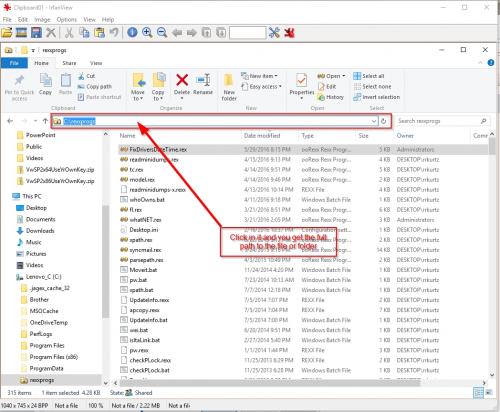The height and width of the screenshot is (412, 500).
Task: Click the IrfanView Open file icon
Action: (7, 33)
